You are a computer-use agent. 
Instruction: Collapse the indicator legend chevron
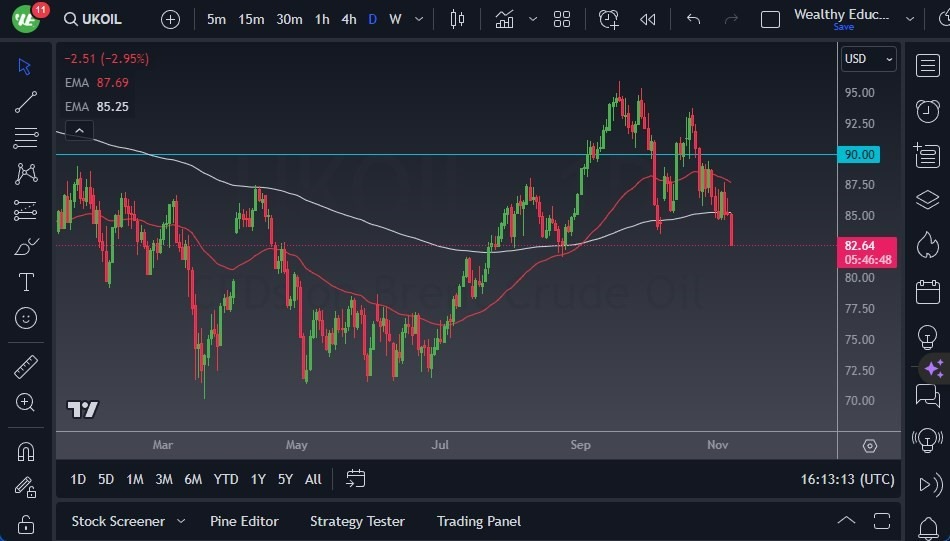pos(78,130)
